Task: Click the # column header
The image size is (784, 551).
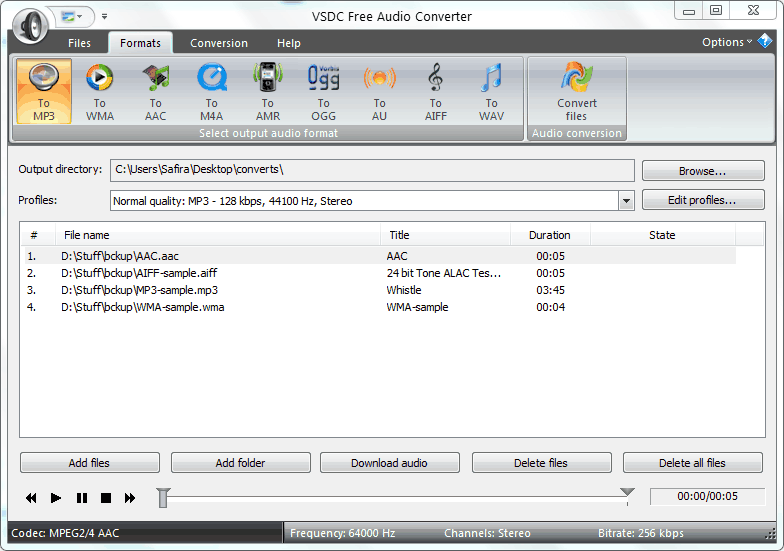Action: point(38,235)
